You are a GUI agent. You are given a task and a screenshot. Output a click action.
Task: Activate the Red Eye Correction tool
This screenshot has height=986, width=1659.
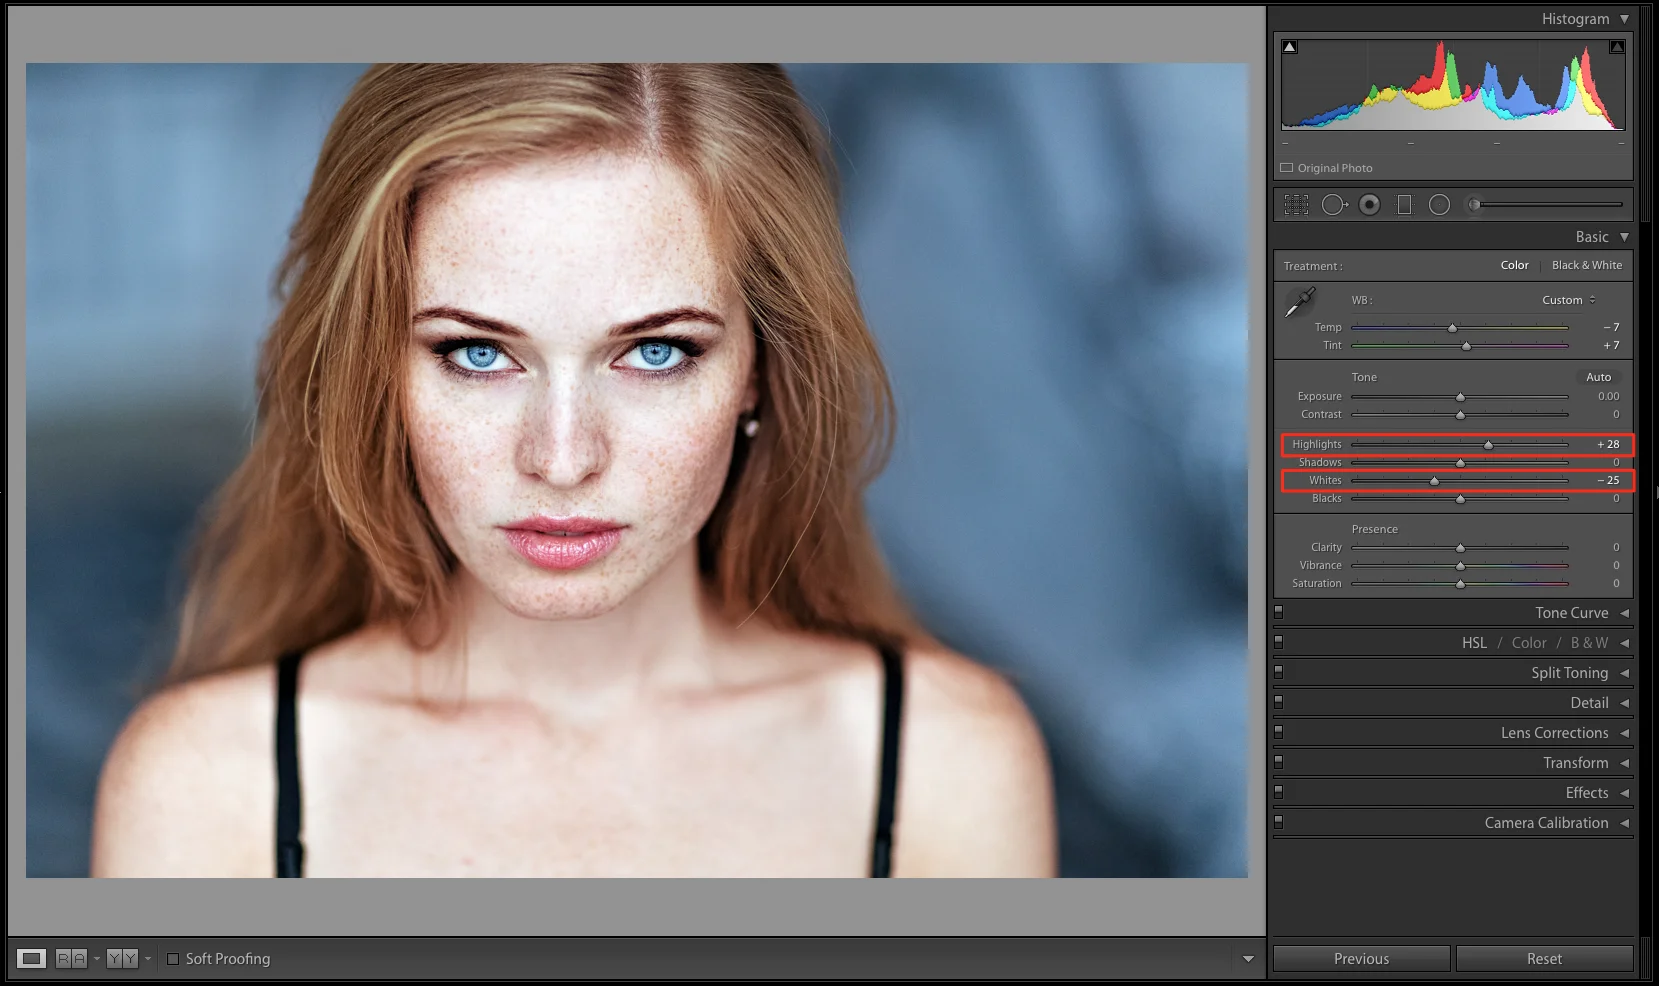pos(1370,205)
